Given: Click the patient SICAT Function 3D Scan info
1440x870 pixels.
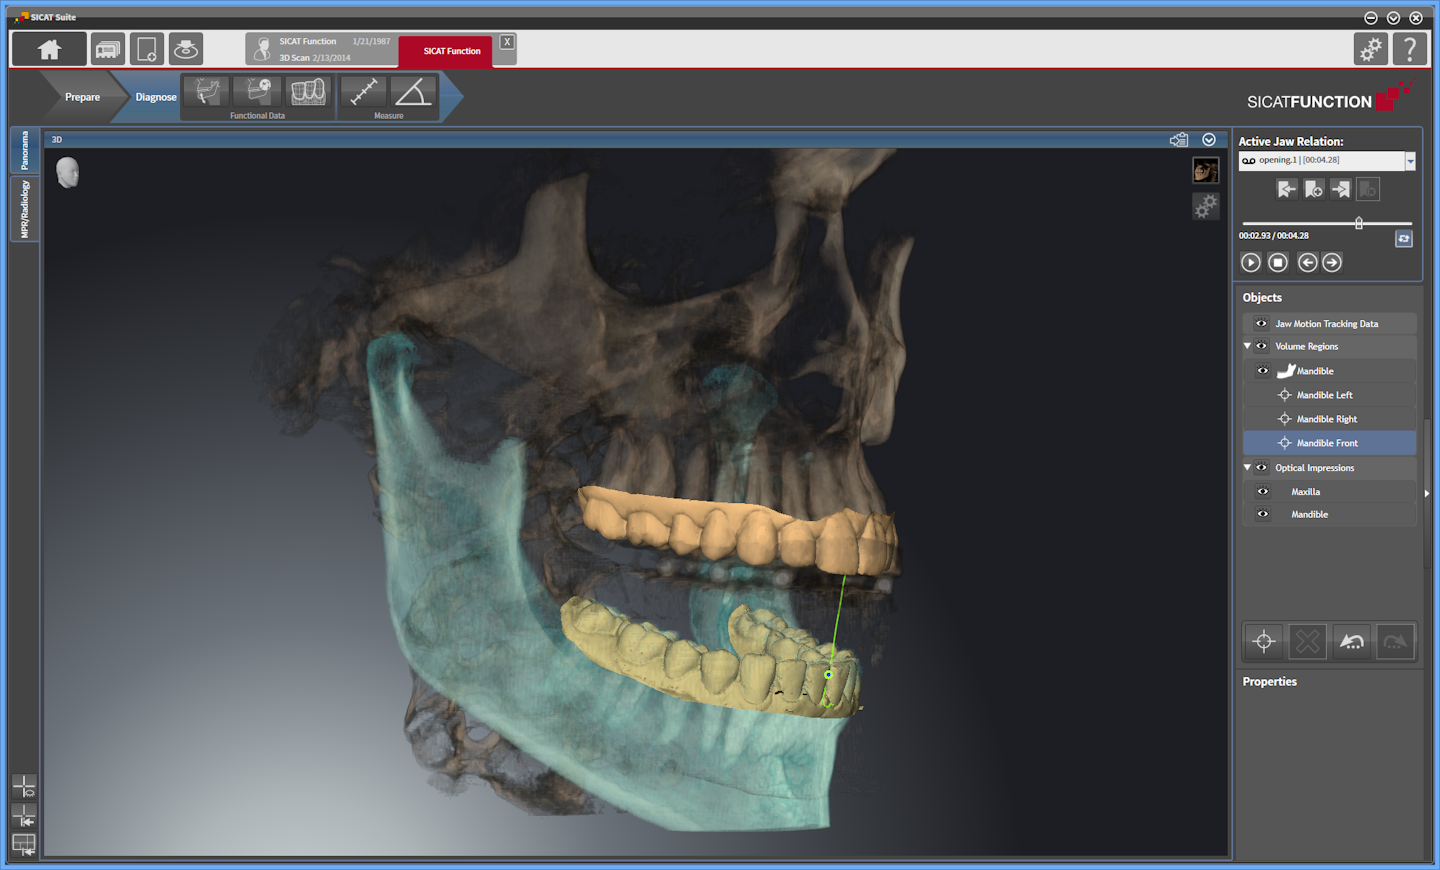Looking at the screenshot, I should [321, 49].
